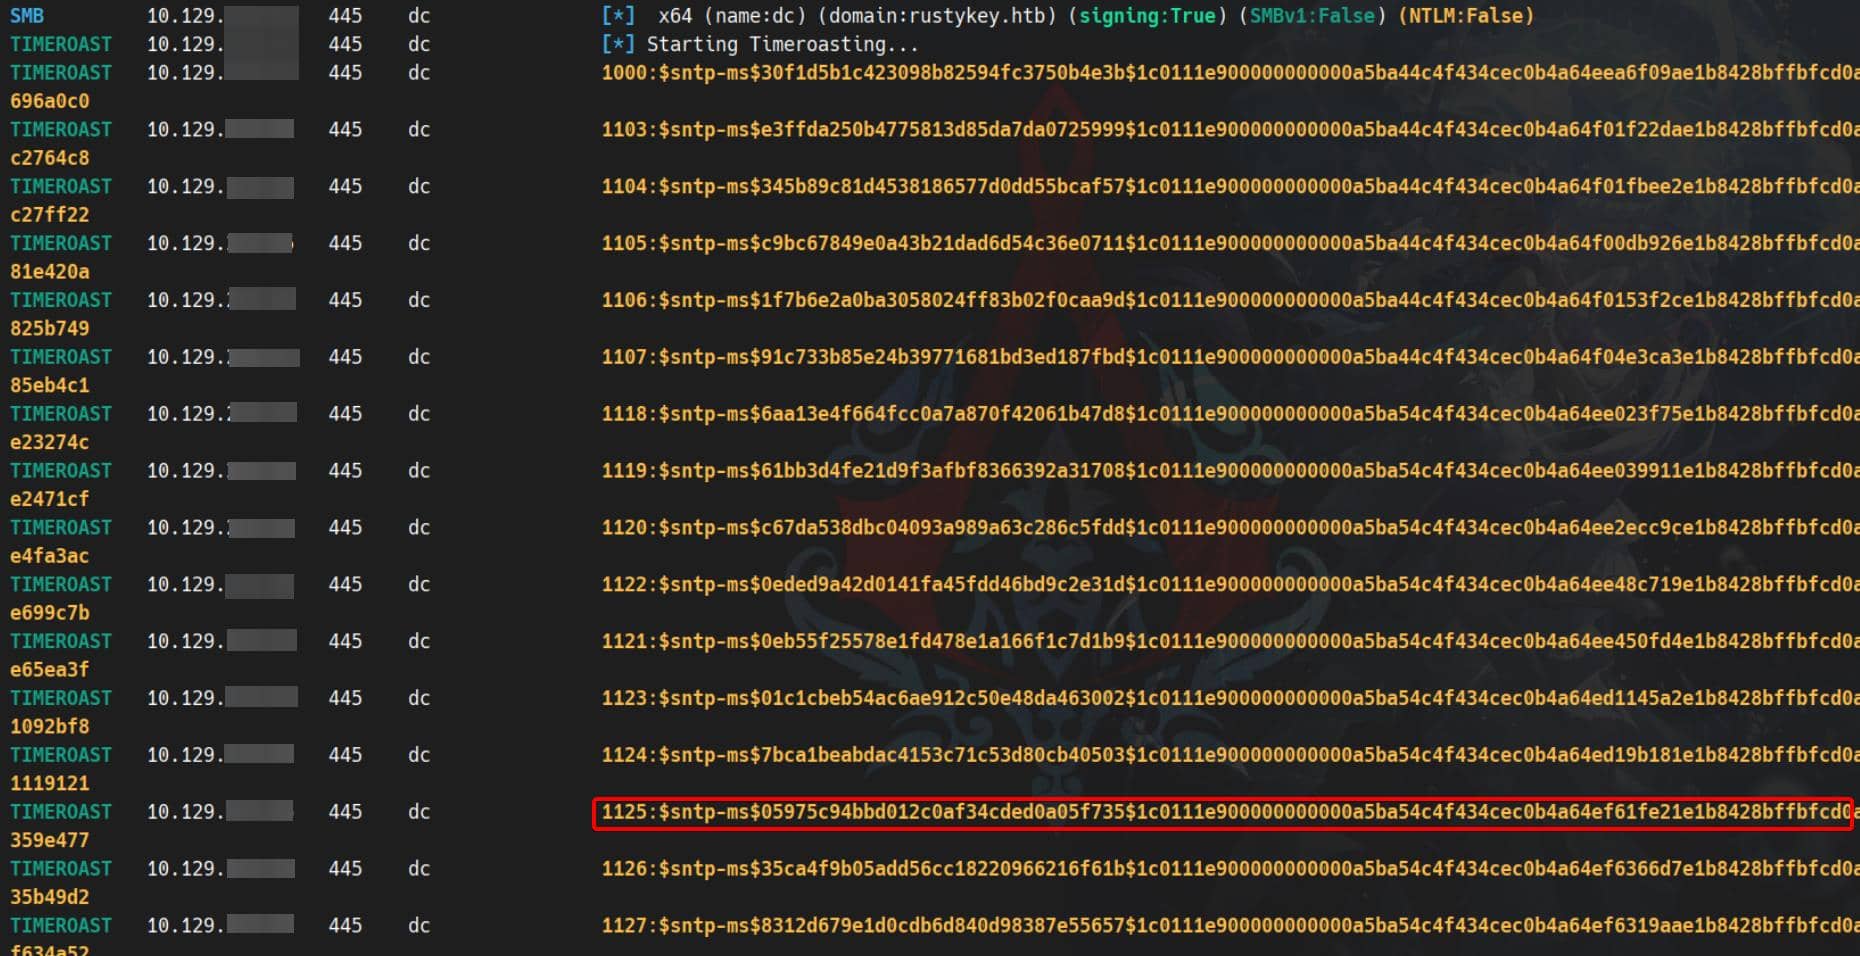
Task: Click the wrapped hash tail "c27ff22"
Action: click(50, 215)
